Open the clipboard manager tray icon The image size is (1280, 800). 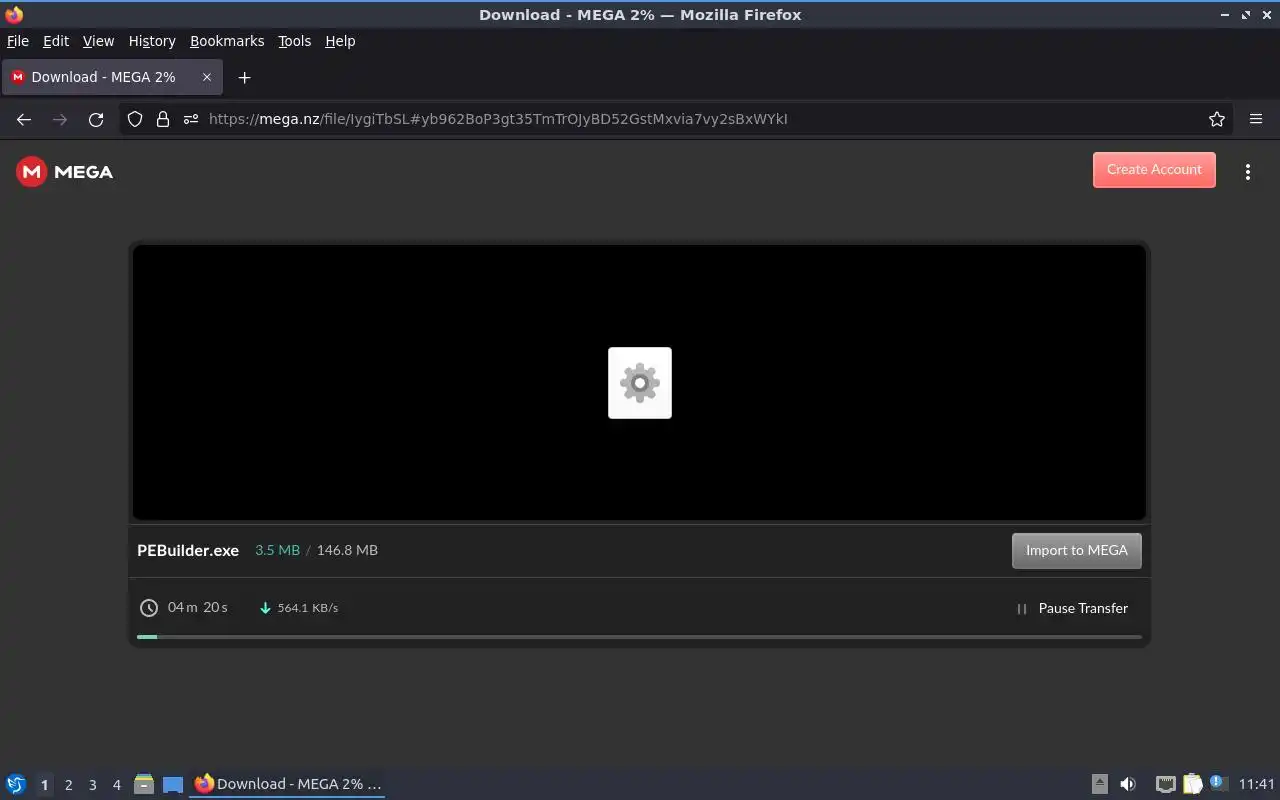pos(1192,784)
